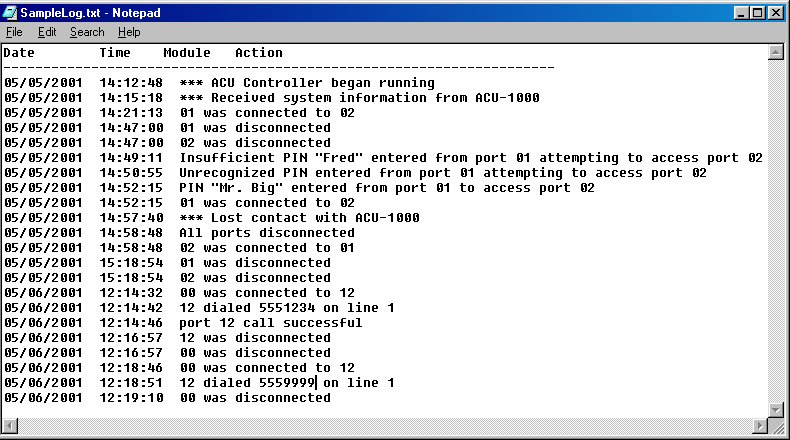Click the horizontal scrollbar track
Viewport: 790px width, 440px height.
pyautogui.click(x=400, y=426)
